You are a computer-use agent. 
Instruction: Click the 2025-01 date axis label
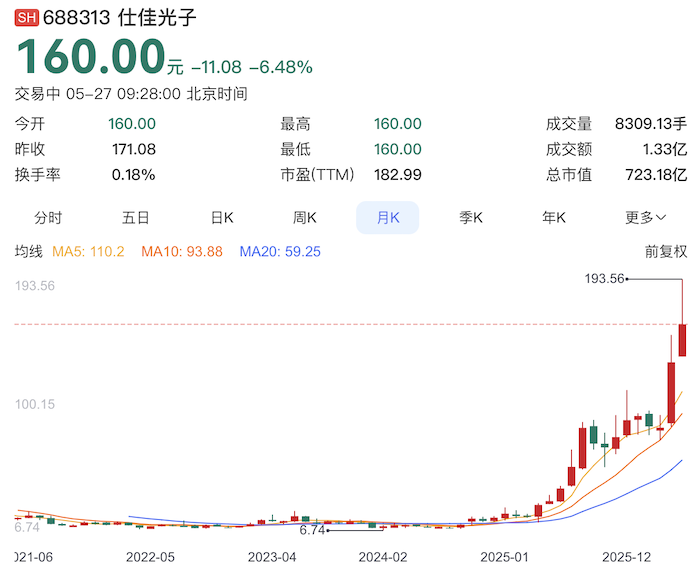(504, 557)
